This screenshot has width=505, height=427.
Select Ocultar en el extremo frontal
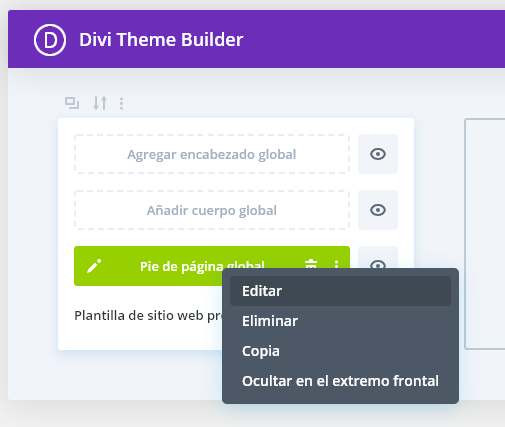(x=340, y=381)
